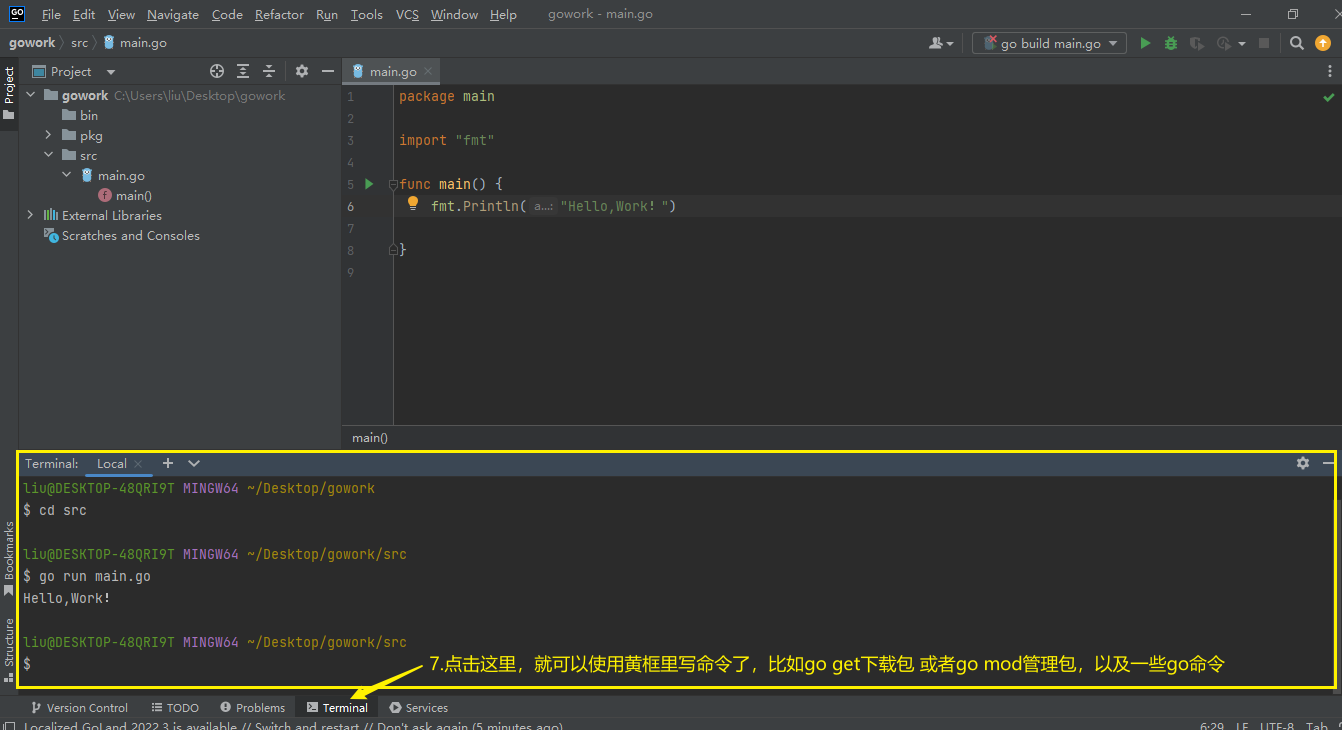Open the dropdown arrow next to profiler icon

click(x=1242, y=43)
